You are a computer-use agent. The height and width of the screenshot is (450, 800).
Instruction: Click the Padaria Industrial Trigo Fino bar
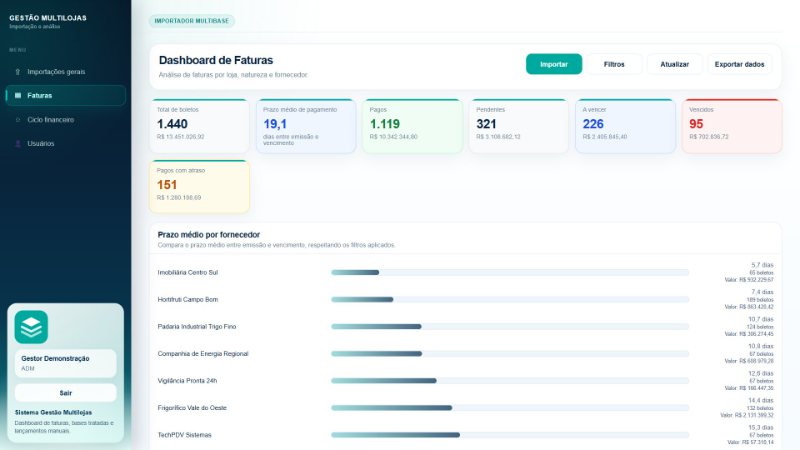point(510,327)
